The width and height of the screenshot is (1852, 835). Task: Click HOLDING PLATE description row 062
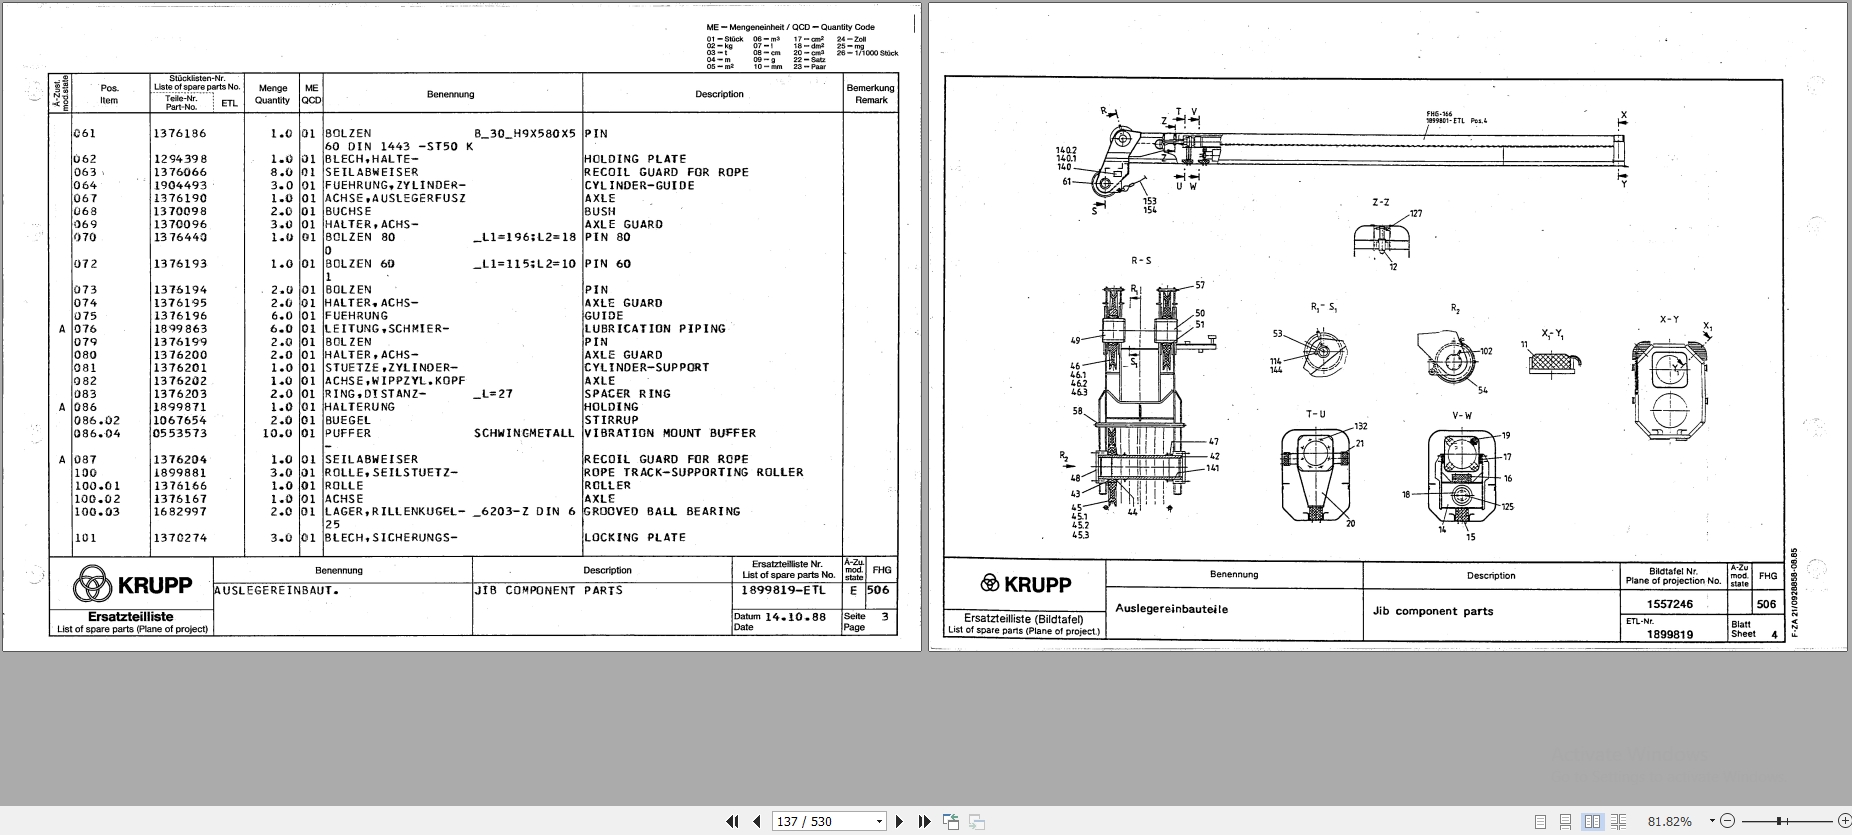635,159
